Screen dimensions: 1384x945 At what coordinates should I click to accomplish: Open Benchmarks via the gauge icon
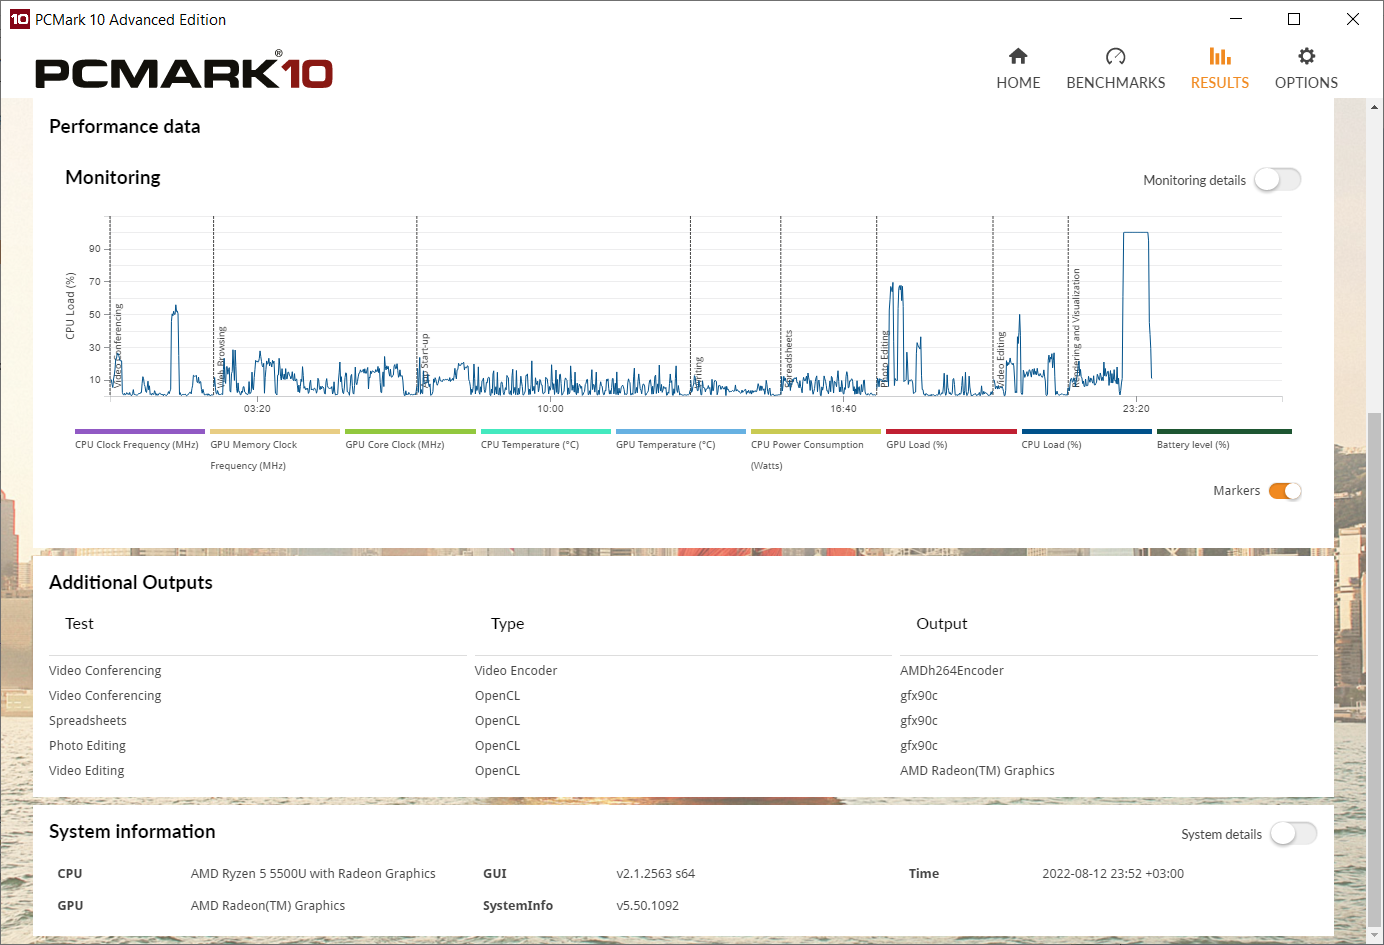(1115, 56)
